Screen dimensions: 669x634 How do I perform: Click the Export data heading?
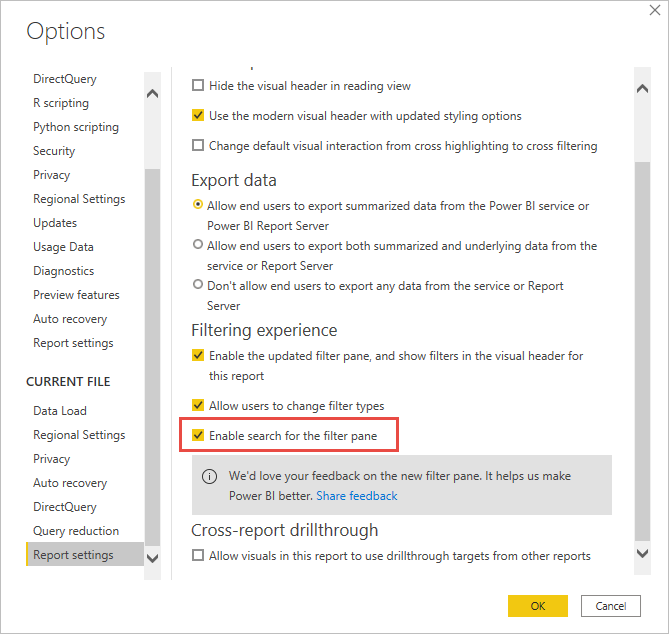[234, 180]
